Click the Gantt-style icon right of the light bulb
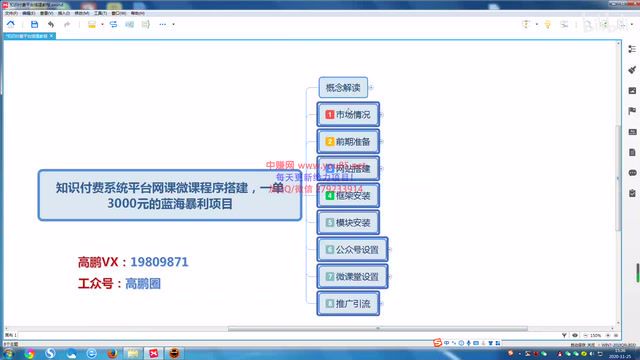Screen dimensions: 640x360 click(x=564, y=24)
